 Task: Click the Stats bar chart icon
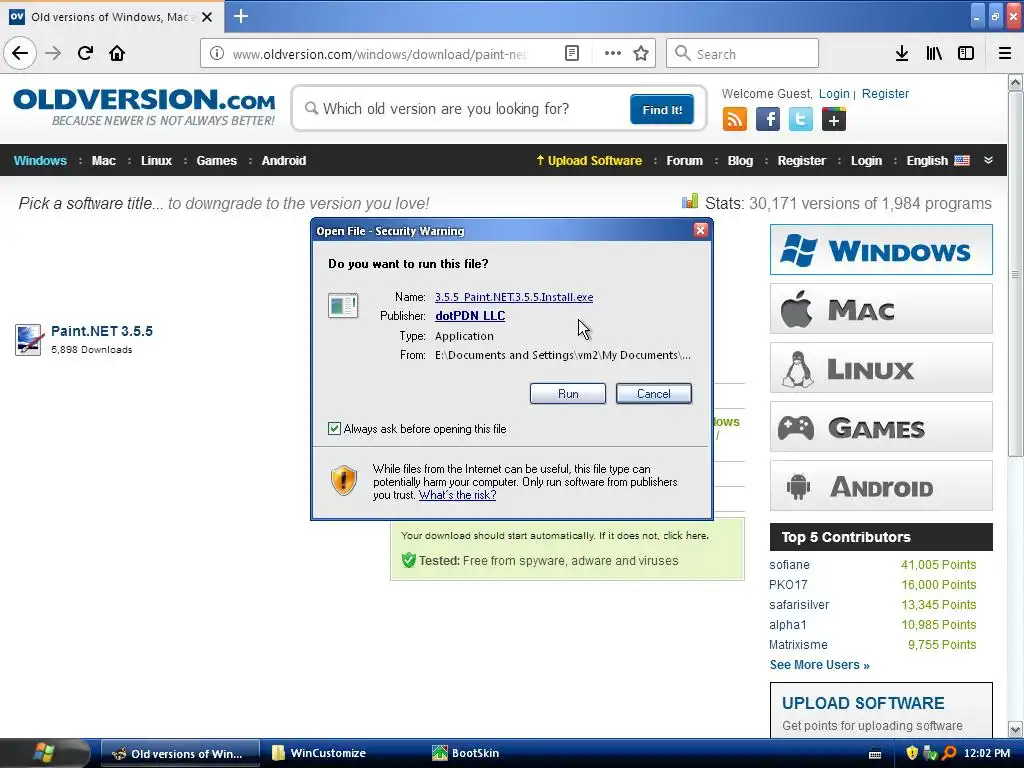(x=690, y=201)
